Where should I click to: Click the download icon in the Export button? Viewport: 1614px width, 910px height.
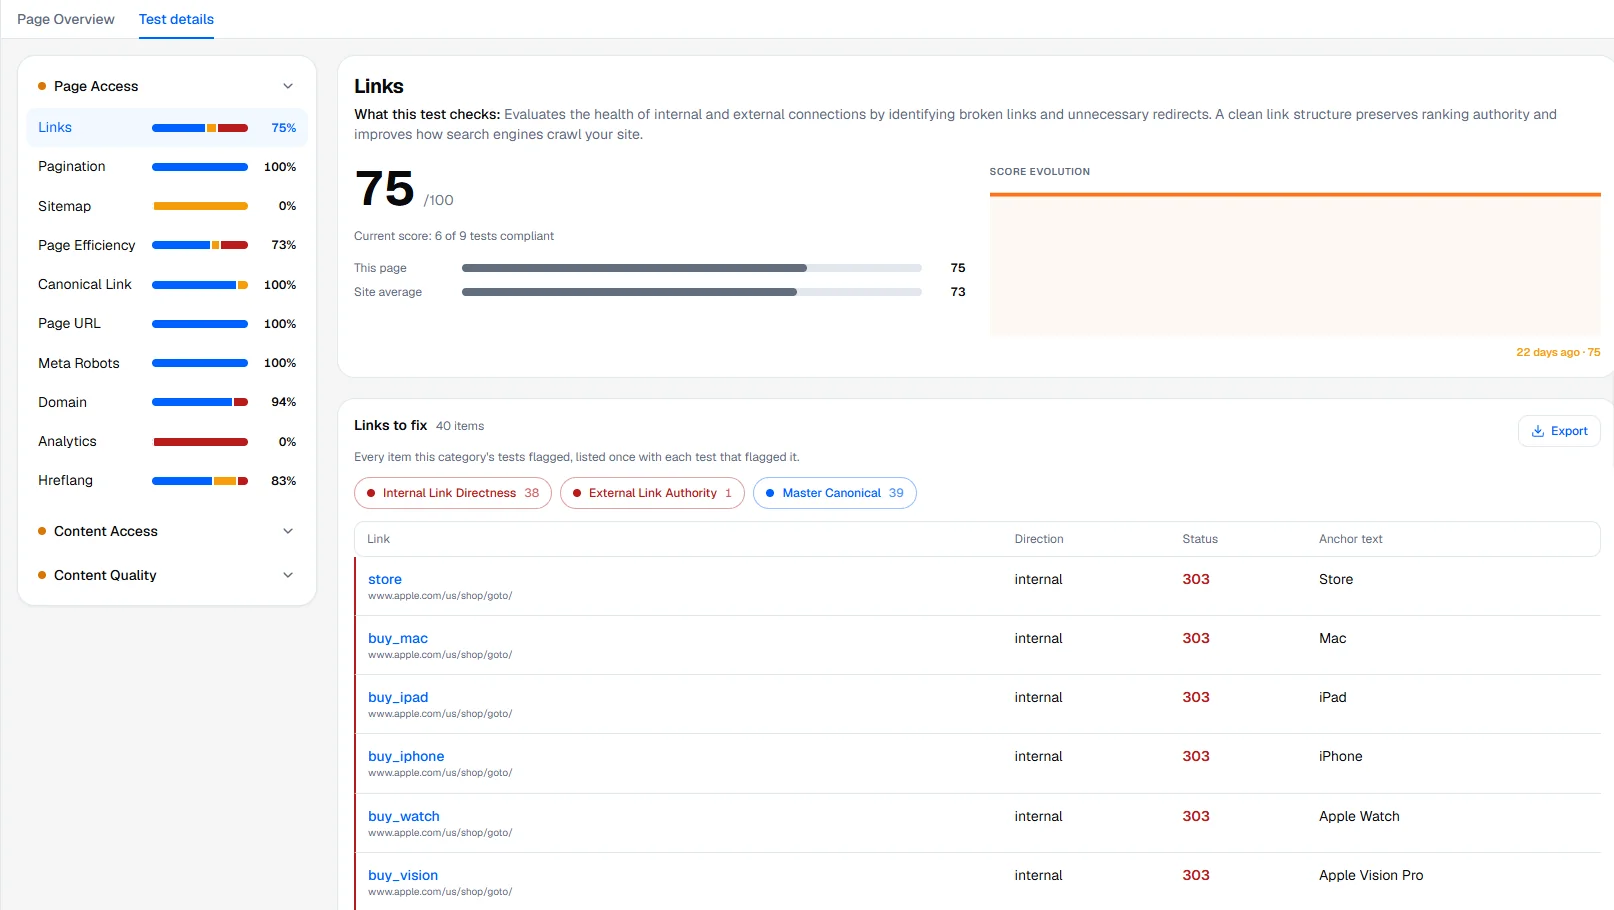click(x=1538, y=431)
